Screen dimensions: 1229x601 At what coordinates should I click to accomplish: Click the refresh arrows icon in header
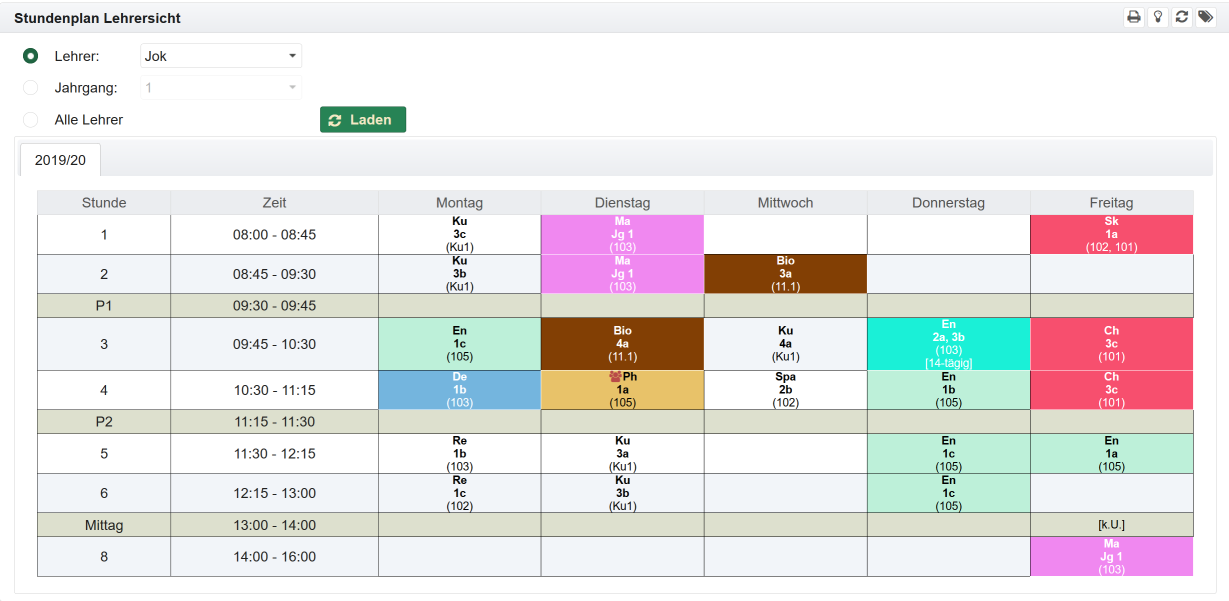1182,17
